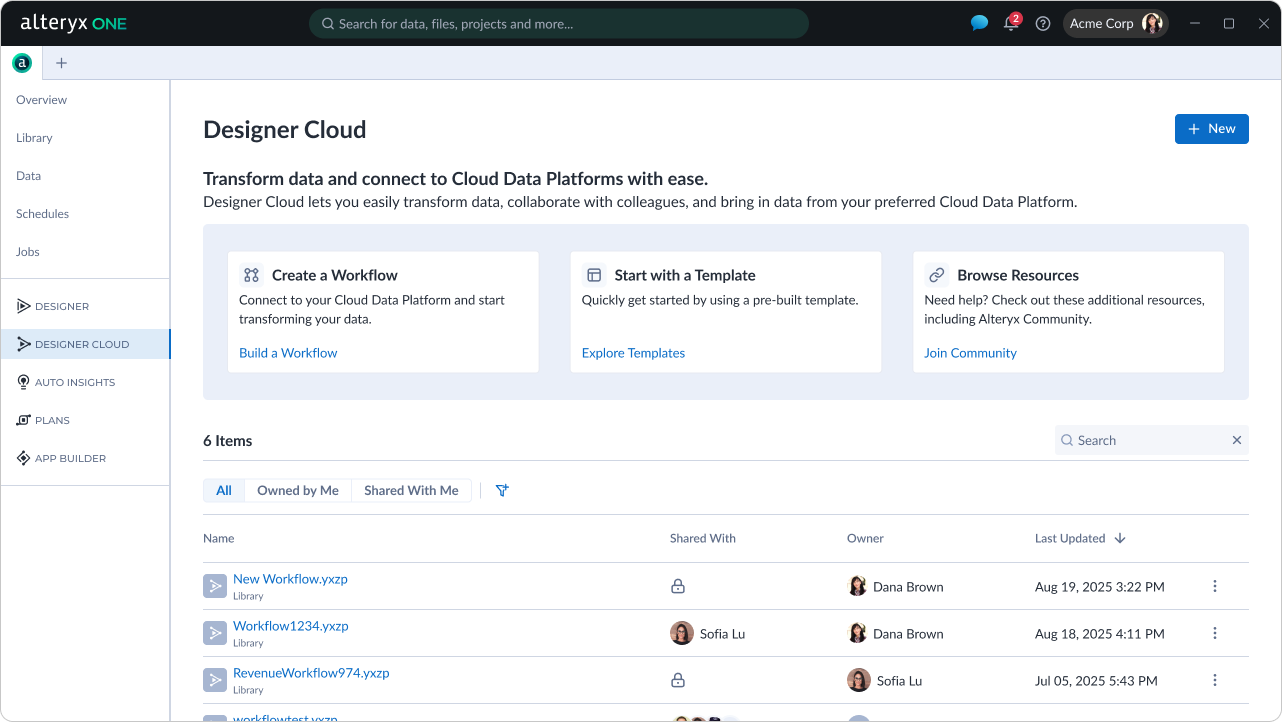The height and width of the screenshot is (722, 1282).
Task: Expand row actions for RevenueWorkflow974.yxzp
Action: [1215, 681]
